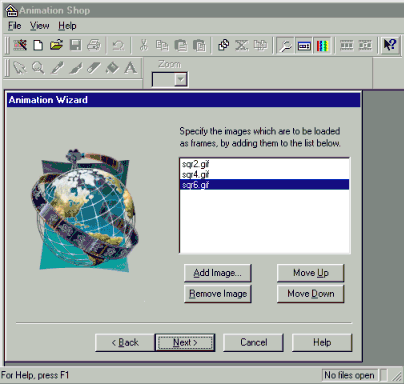The height and width of the screenshot is (384, 404).
Task: Click the Add Image... button
Action: 217,273
